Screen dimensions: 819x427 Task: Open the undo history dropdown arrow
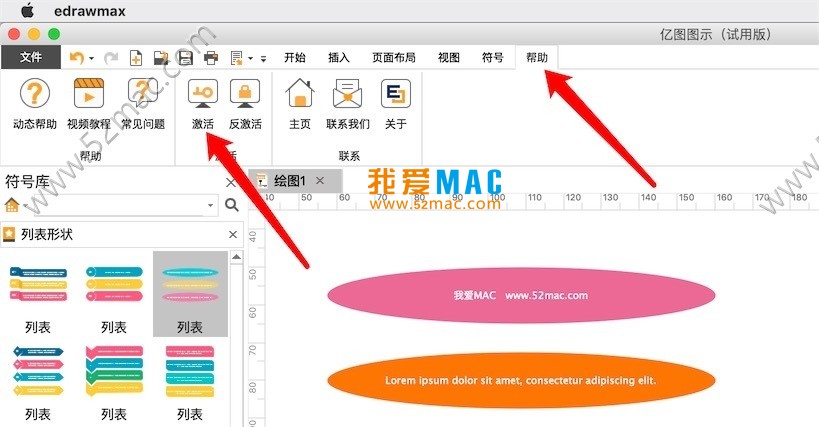[91, 58]
